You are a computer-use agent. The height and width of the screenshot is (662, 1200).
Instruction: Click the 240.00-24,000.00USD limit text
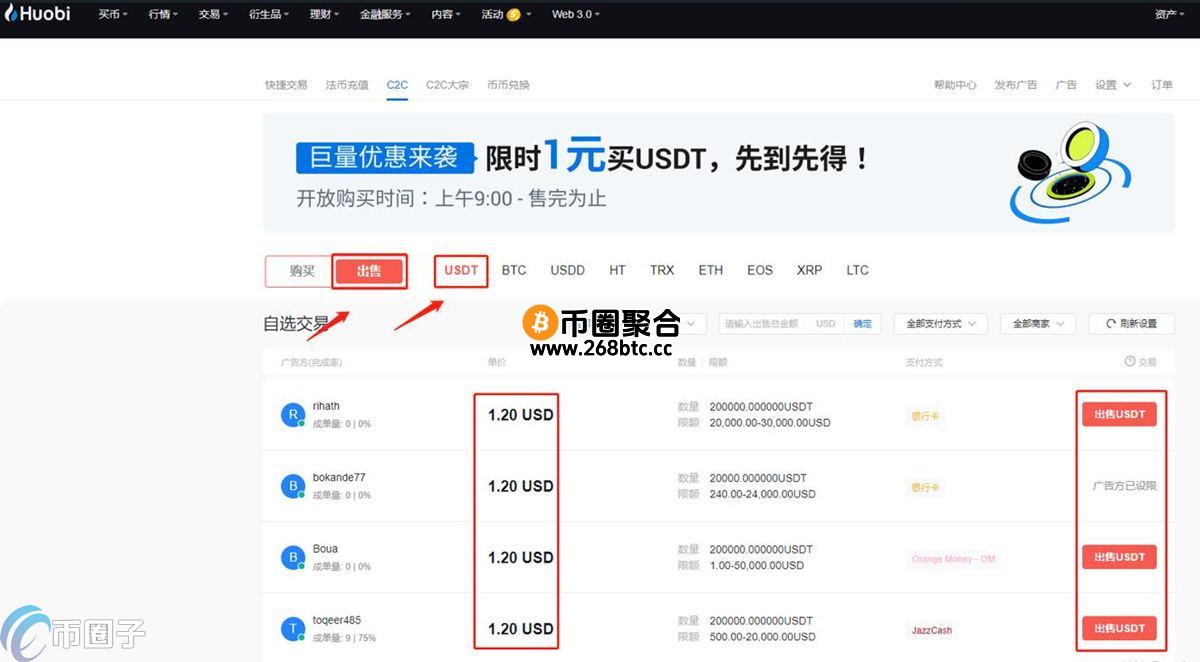click(762, 494)
